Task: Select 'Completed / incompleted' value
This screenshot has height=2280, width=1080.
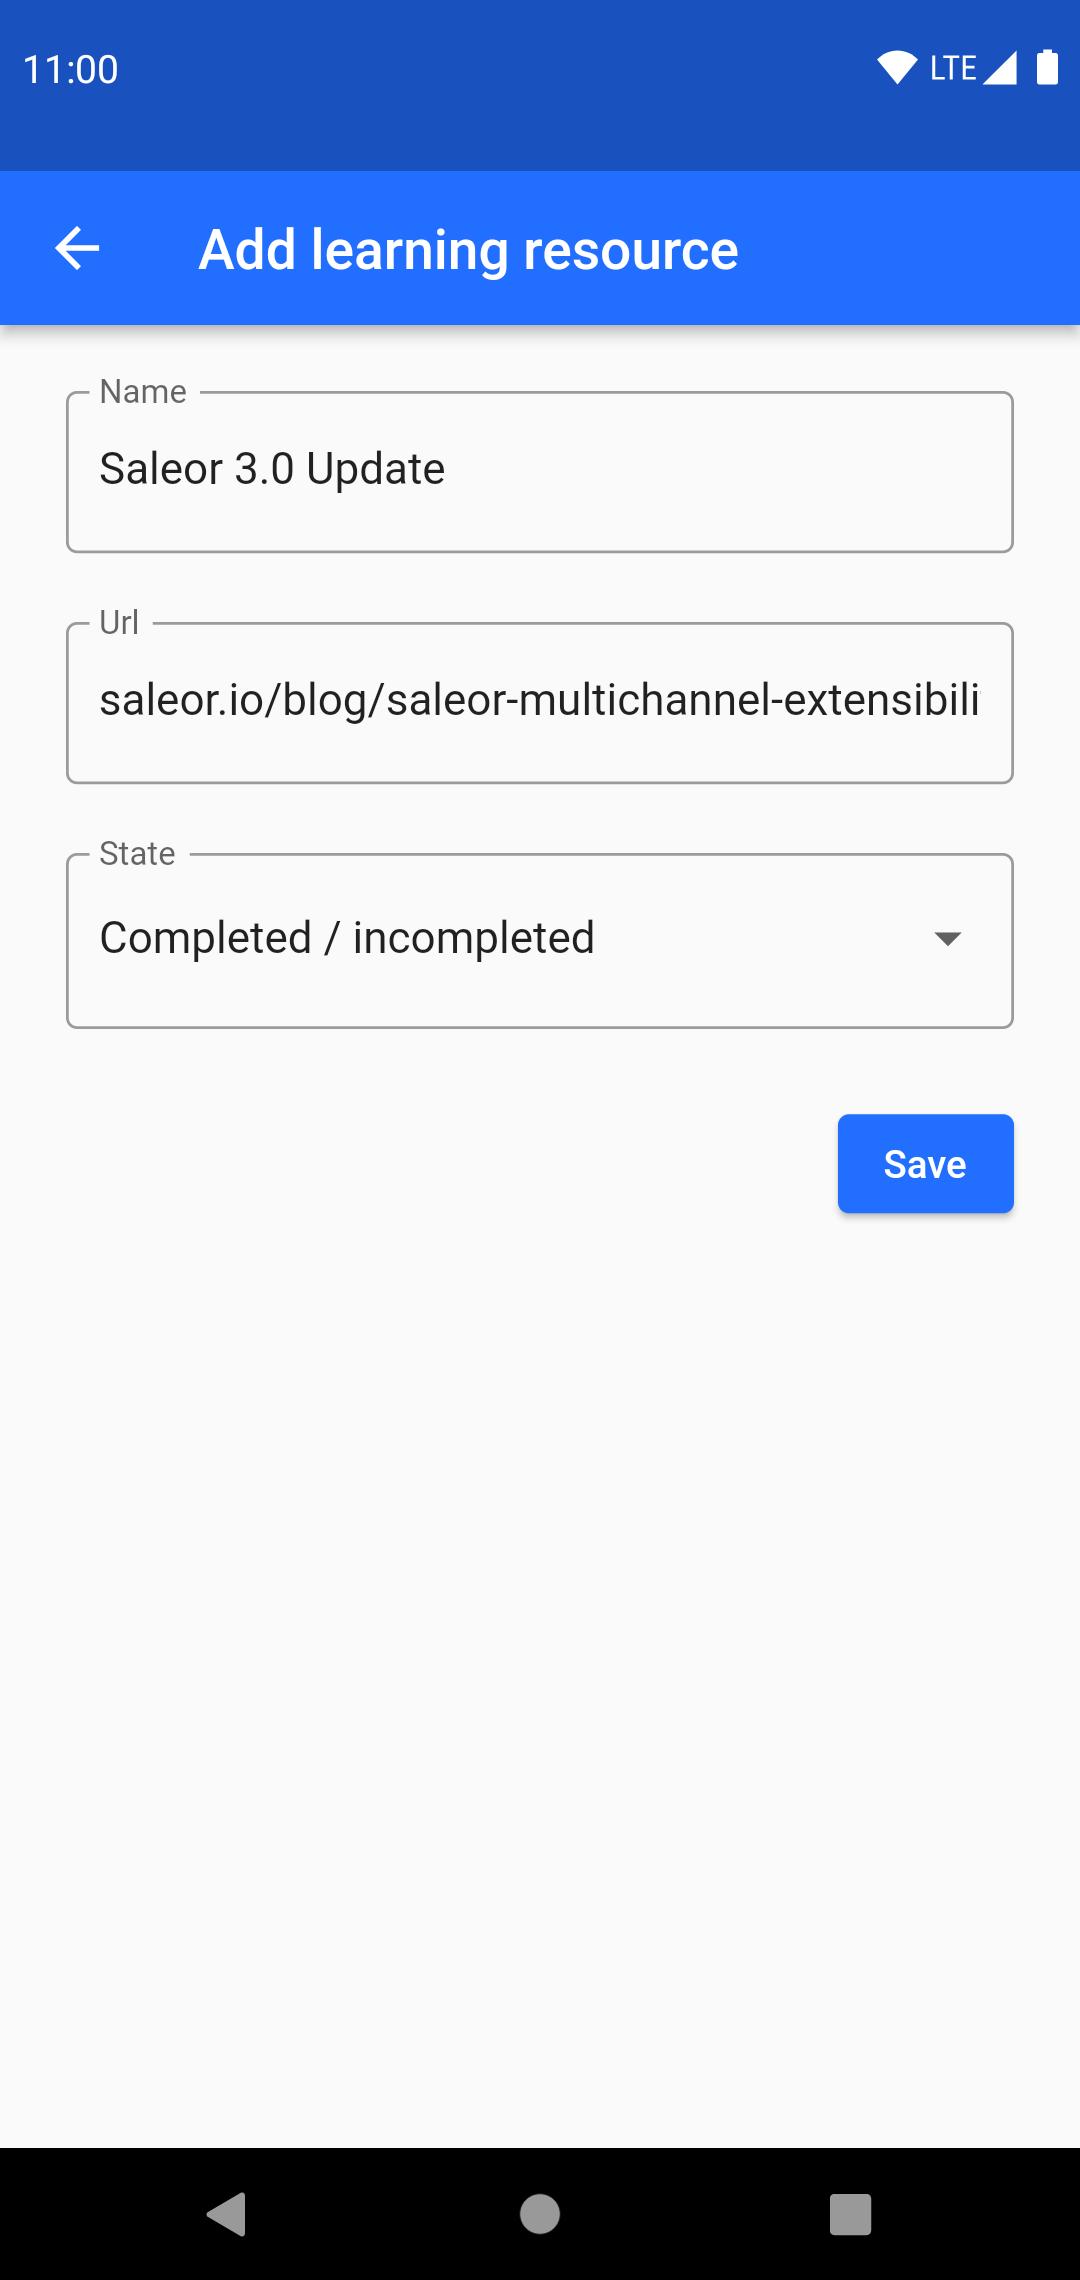Action: pyautogui.click(x=347, y=938)
